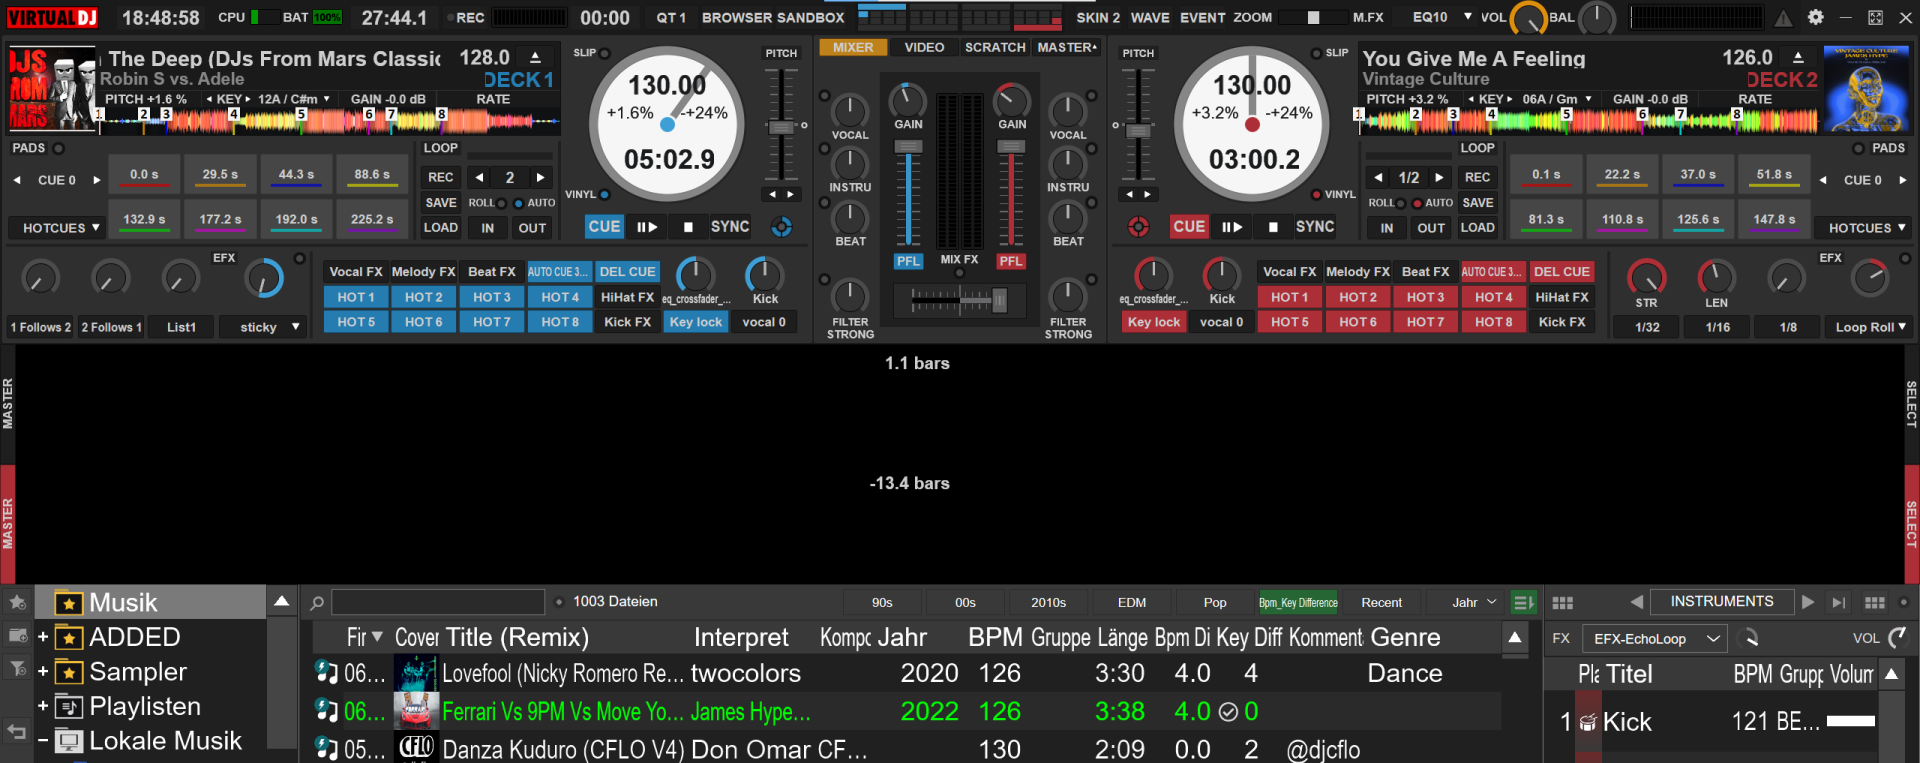Switch to MIXER tab
The image size is (1920, 763).
853,47
